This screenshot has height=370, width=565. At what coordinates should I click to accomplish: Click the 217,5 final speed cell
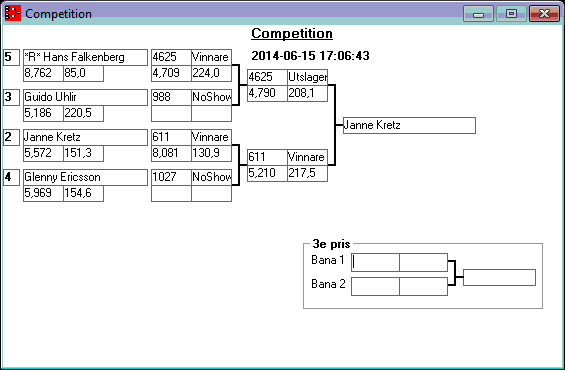click(307, 173)
